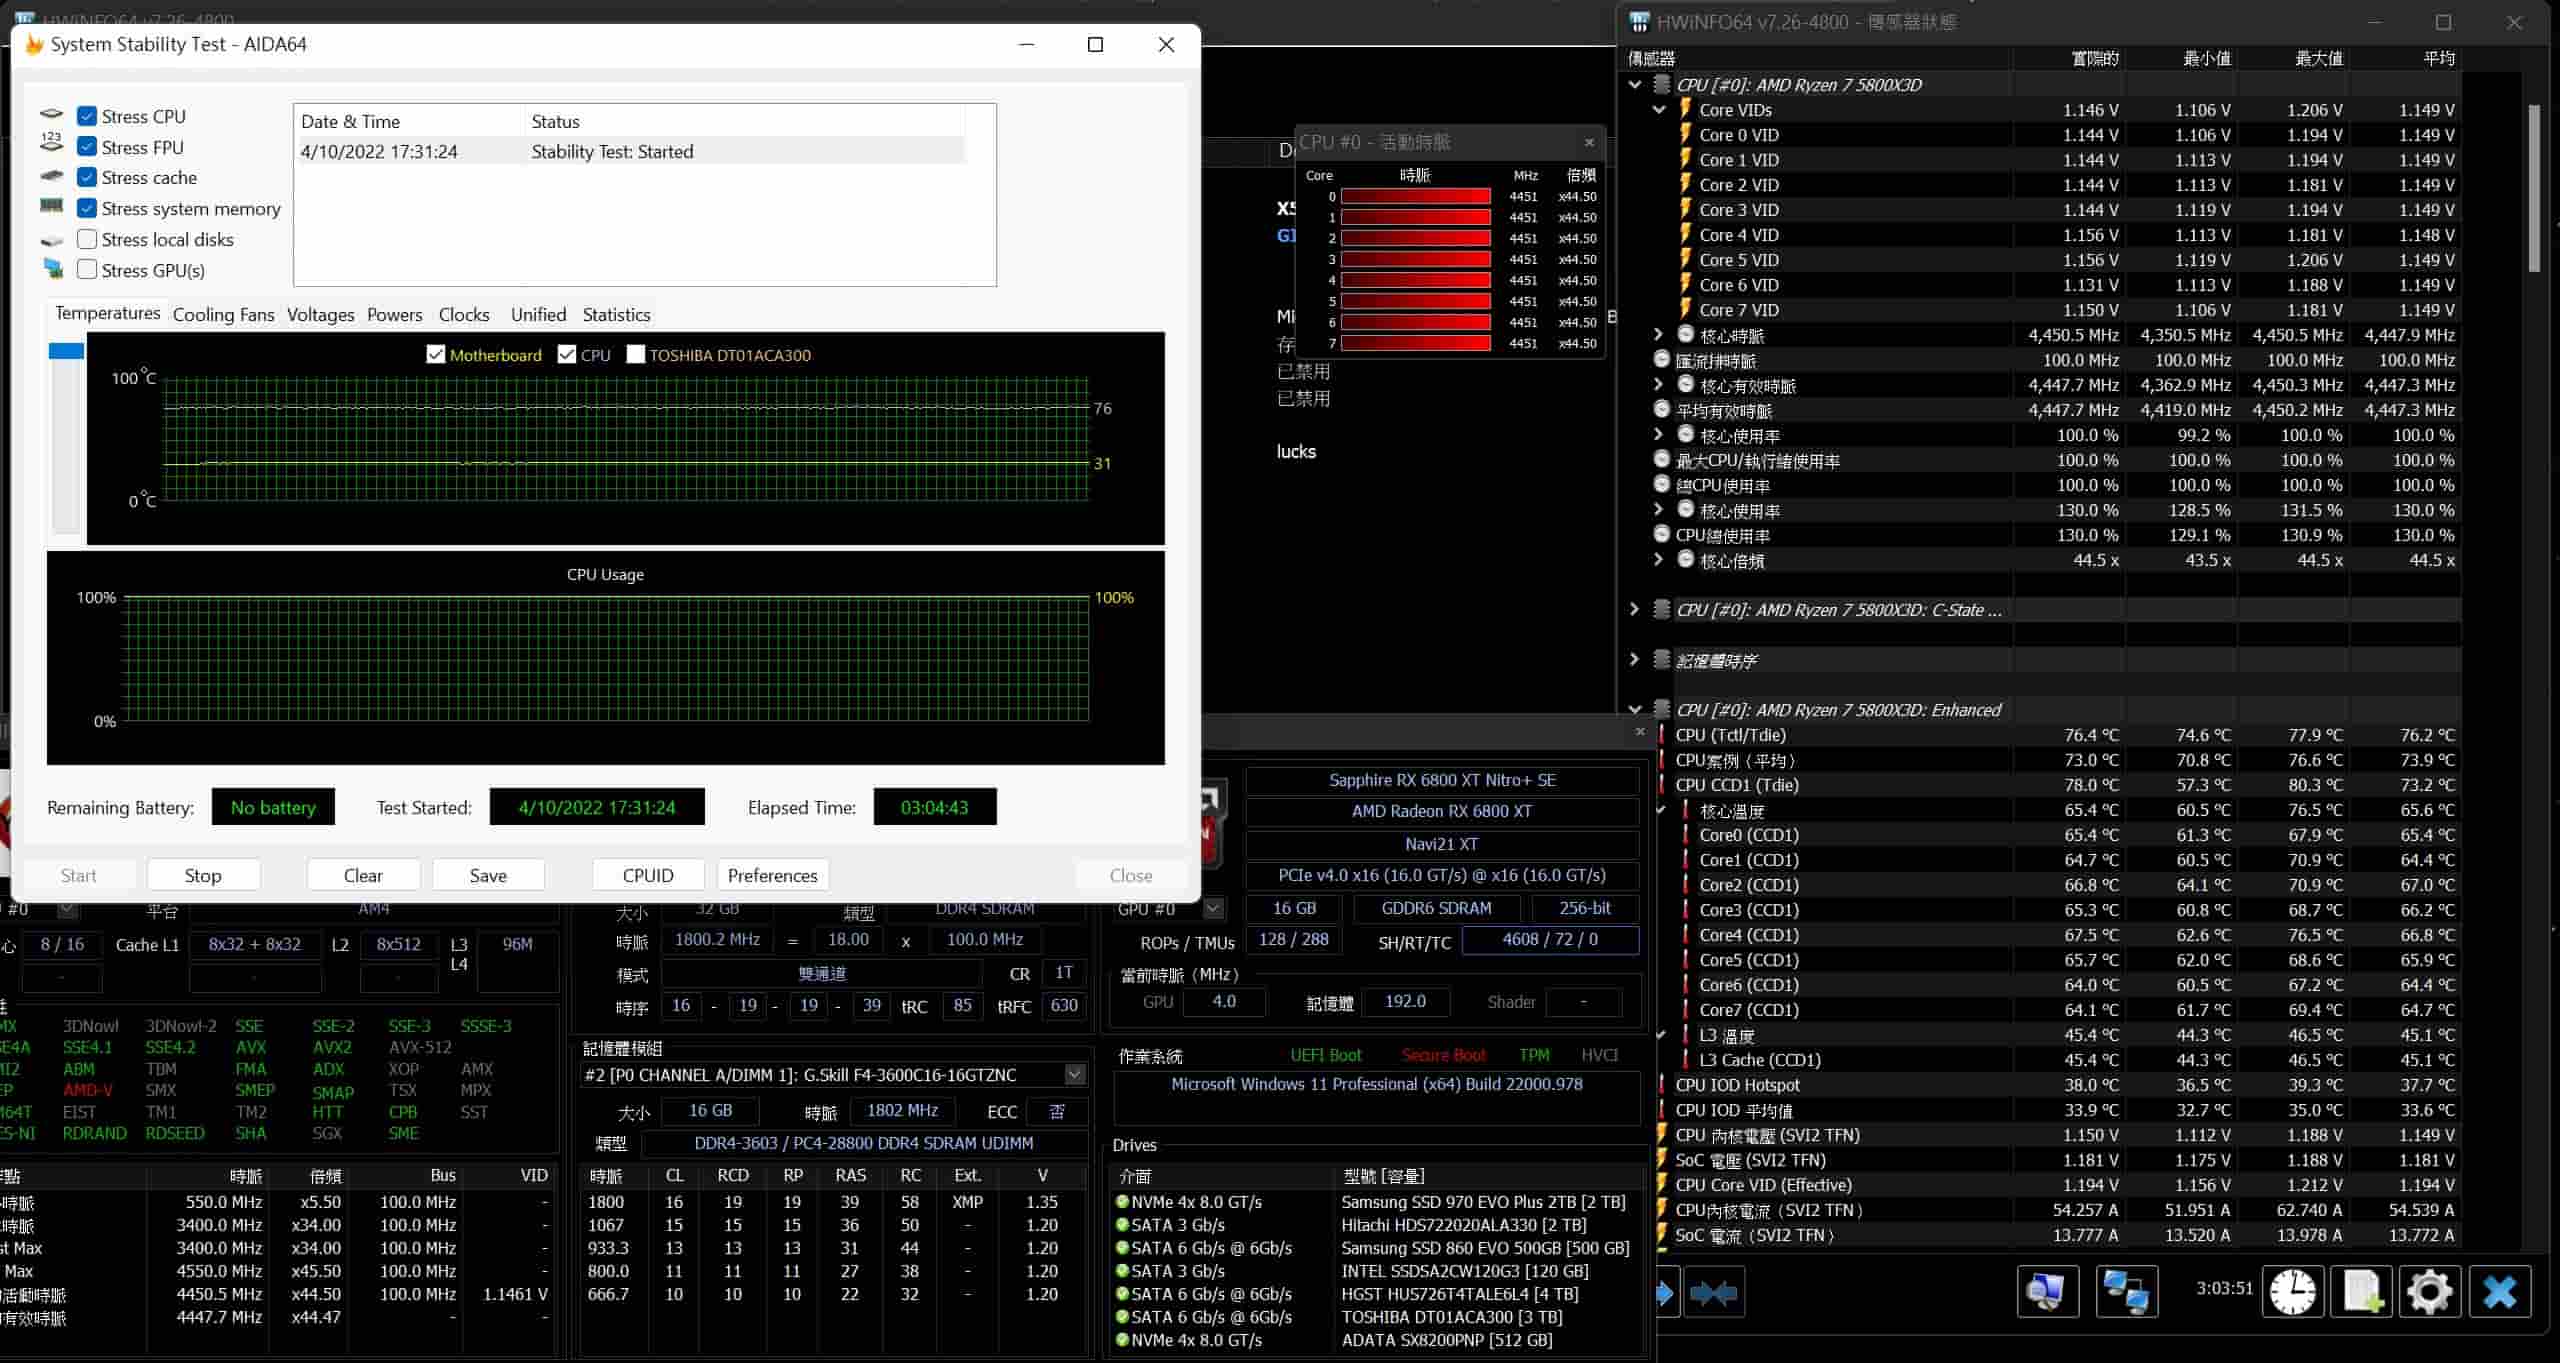Open the sensor summary monitor icon in HWiNFO
This screenshot has height=1363, width=2560.
[2047, 1292]
